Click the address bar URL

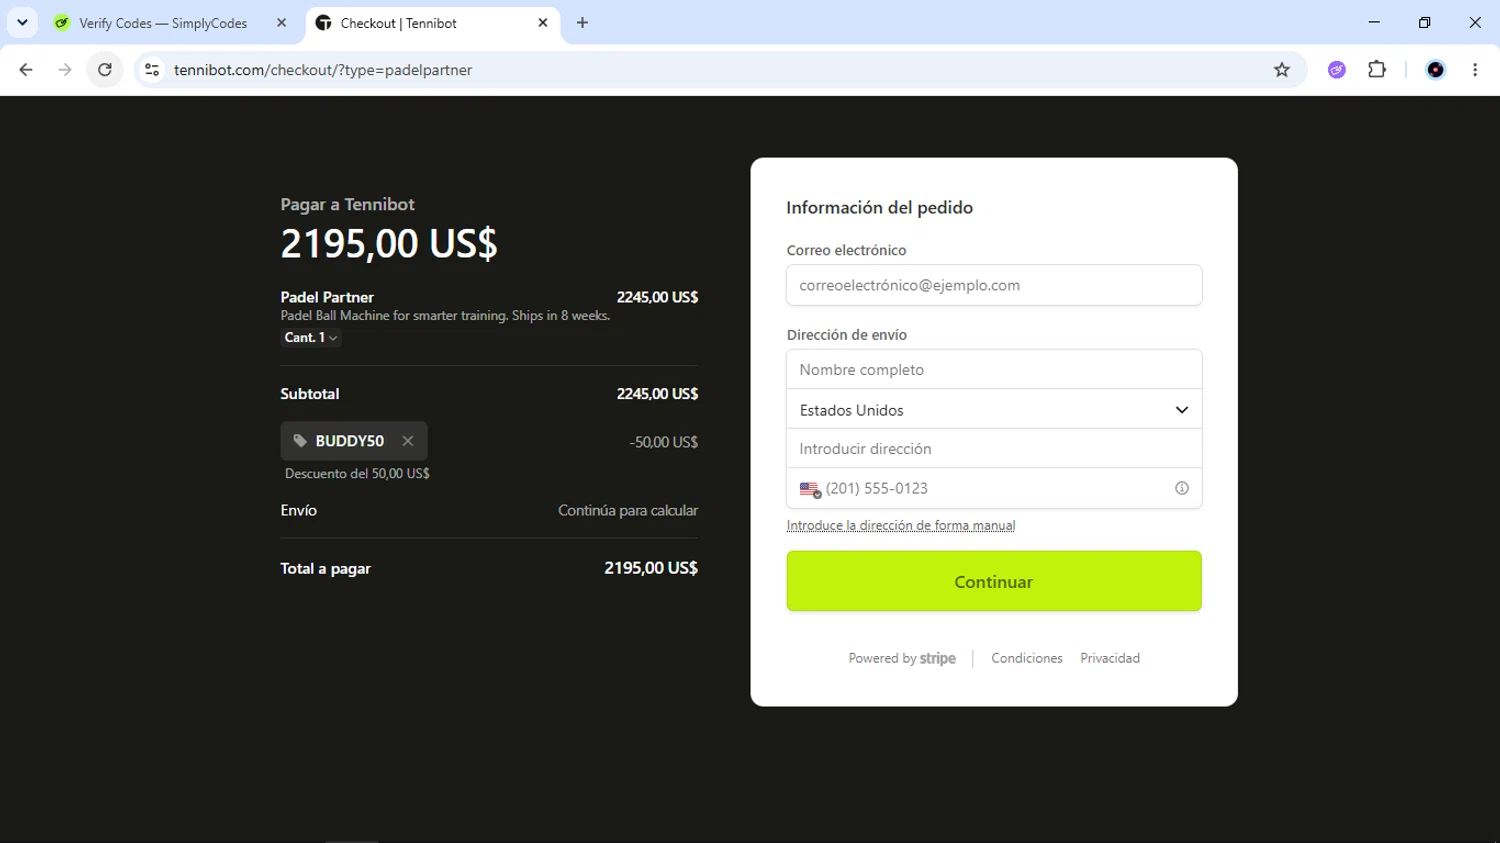323,70
